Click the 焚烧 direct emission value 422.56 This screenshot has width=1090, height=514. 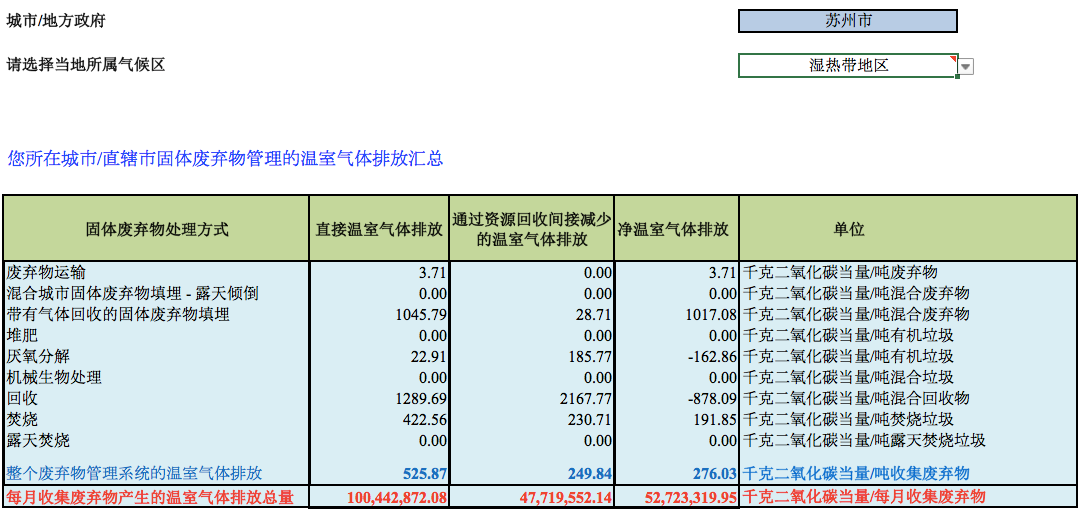pyautogui.click(x=422, y=419)
